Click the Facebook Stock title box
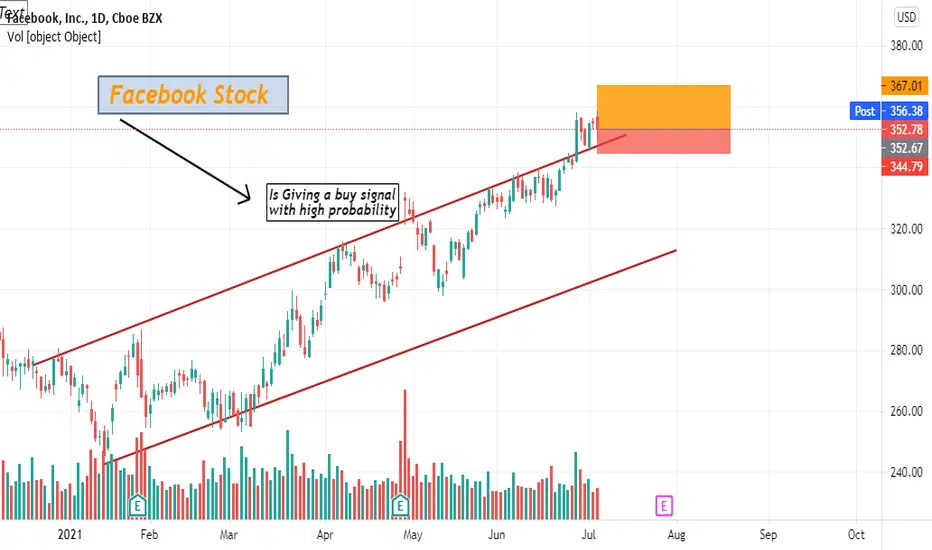Image resolution: width=932 pixels, height=550 pixels. tap(193, 95)
